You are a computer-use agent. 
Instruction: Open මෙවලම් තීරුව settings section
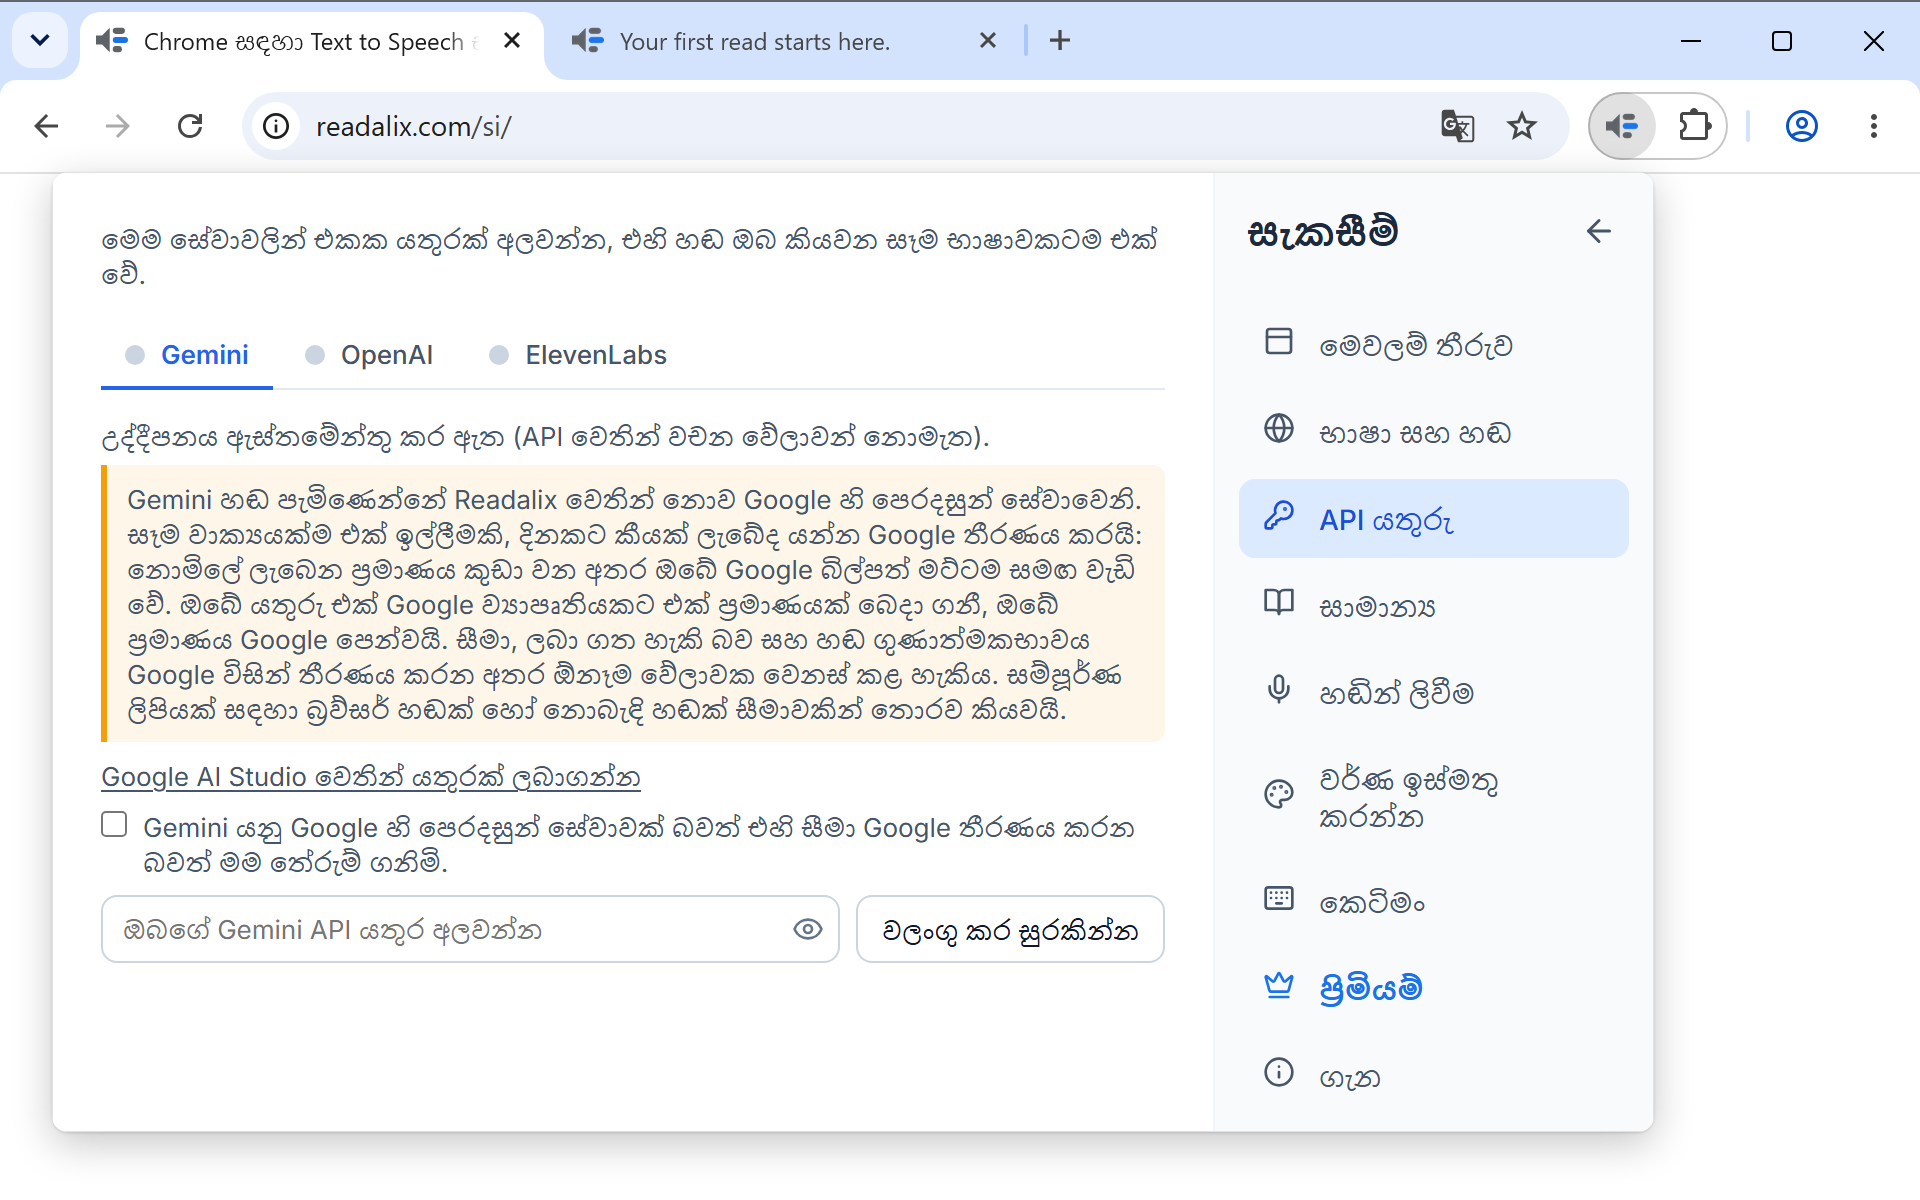[x=1433, y=345]
